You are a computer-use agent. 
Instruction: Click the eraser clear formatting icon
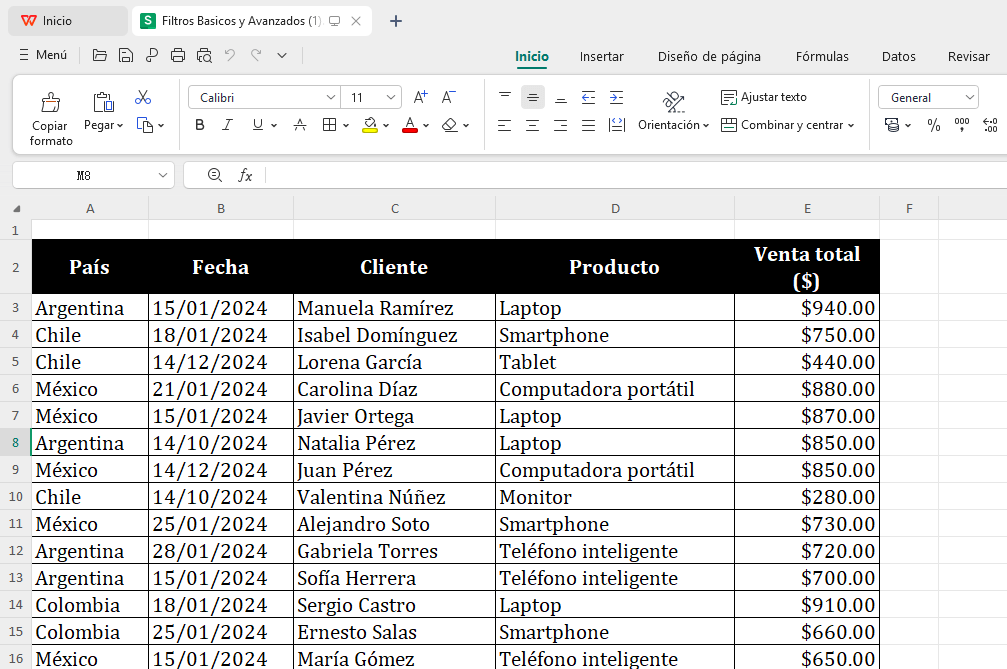450,125
